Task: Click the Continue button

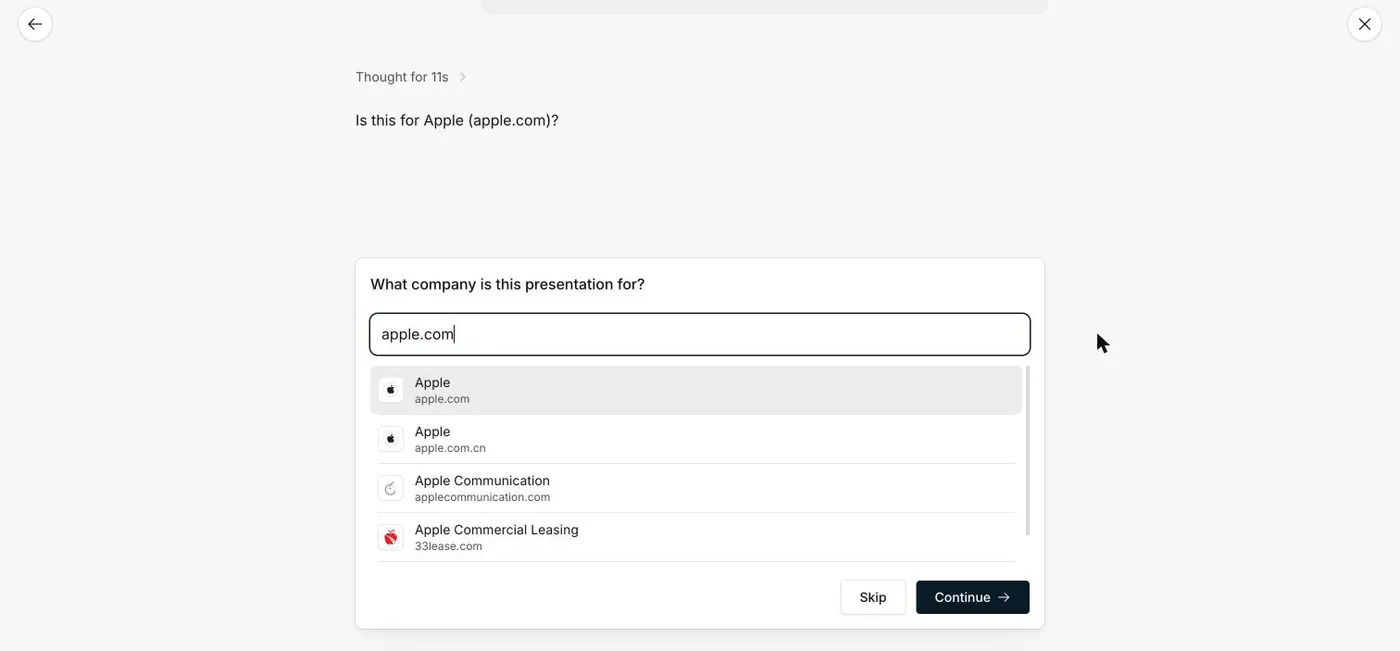Action: pos(973,597)
